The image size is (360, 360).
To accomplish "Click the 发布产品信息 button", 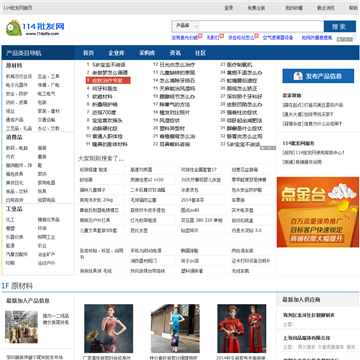I will [x=318, y=76].
